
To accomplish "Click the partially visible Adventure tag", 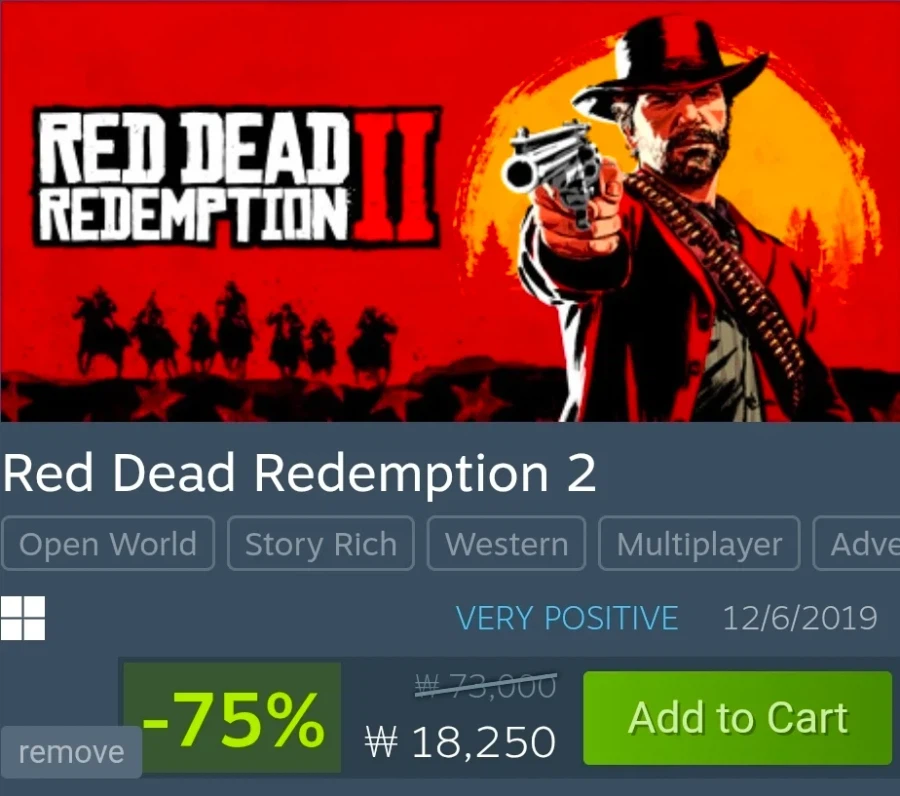I will [857, 543].
